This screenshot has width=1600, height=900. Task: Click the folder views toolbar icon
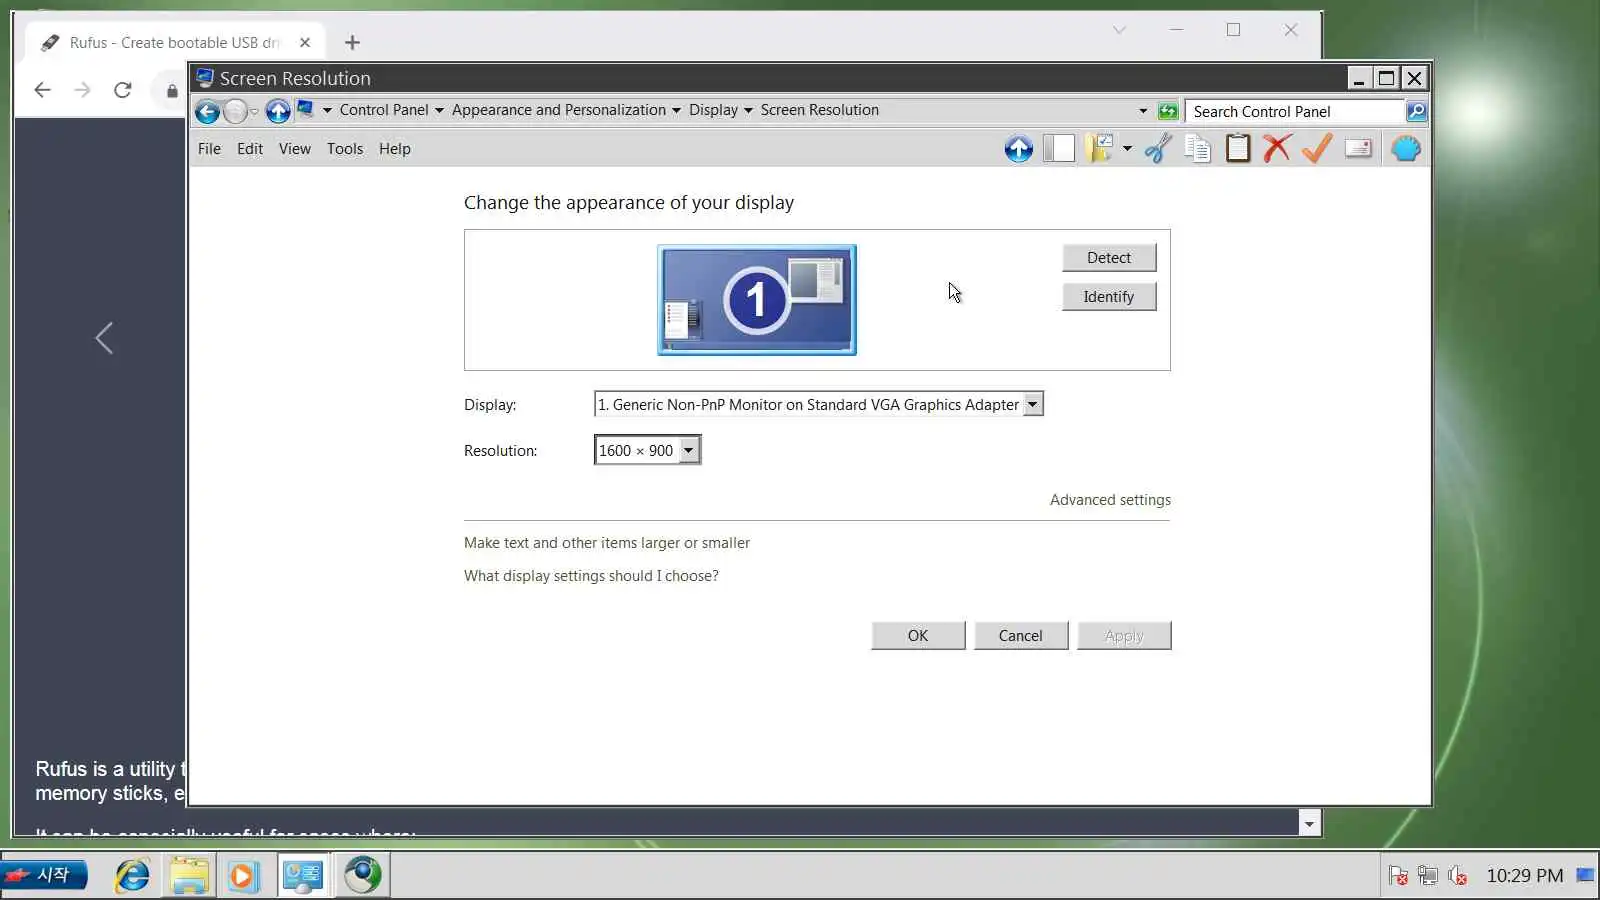click(1099, 149)
